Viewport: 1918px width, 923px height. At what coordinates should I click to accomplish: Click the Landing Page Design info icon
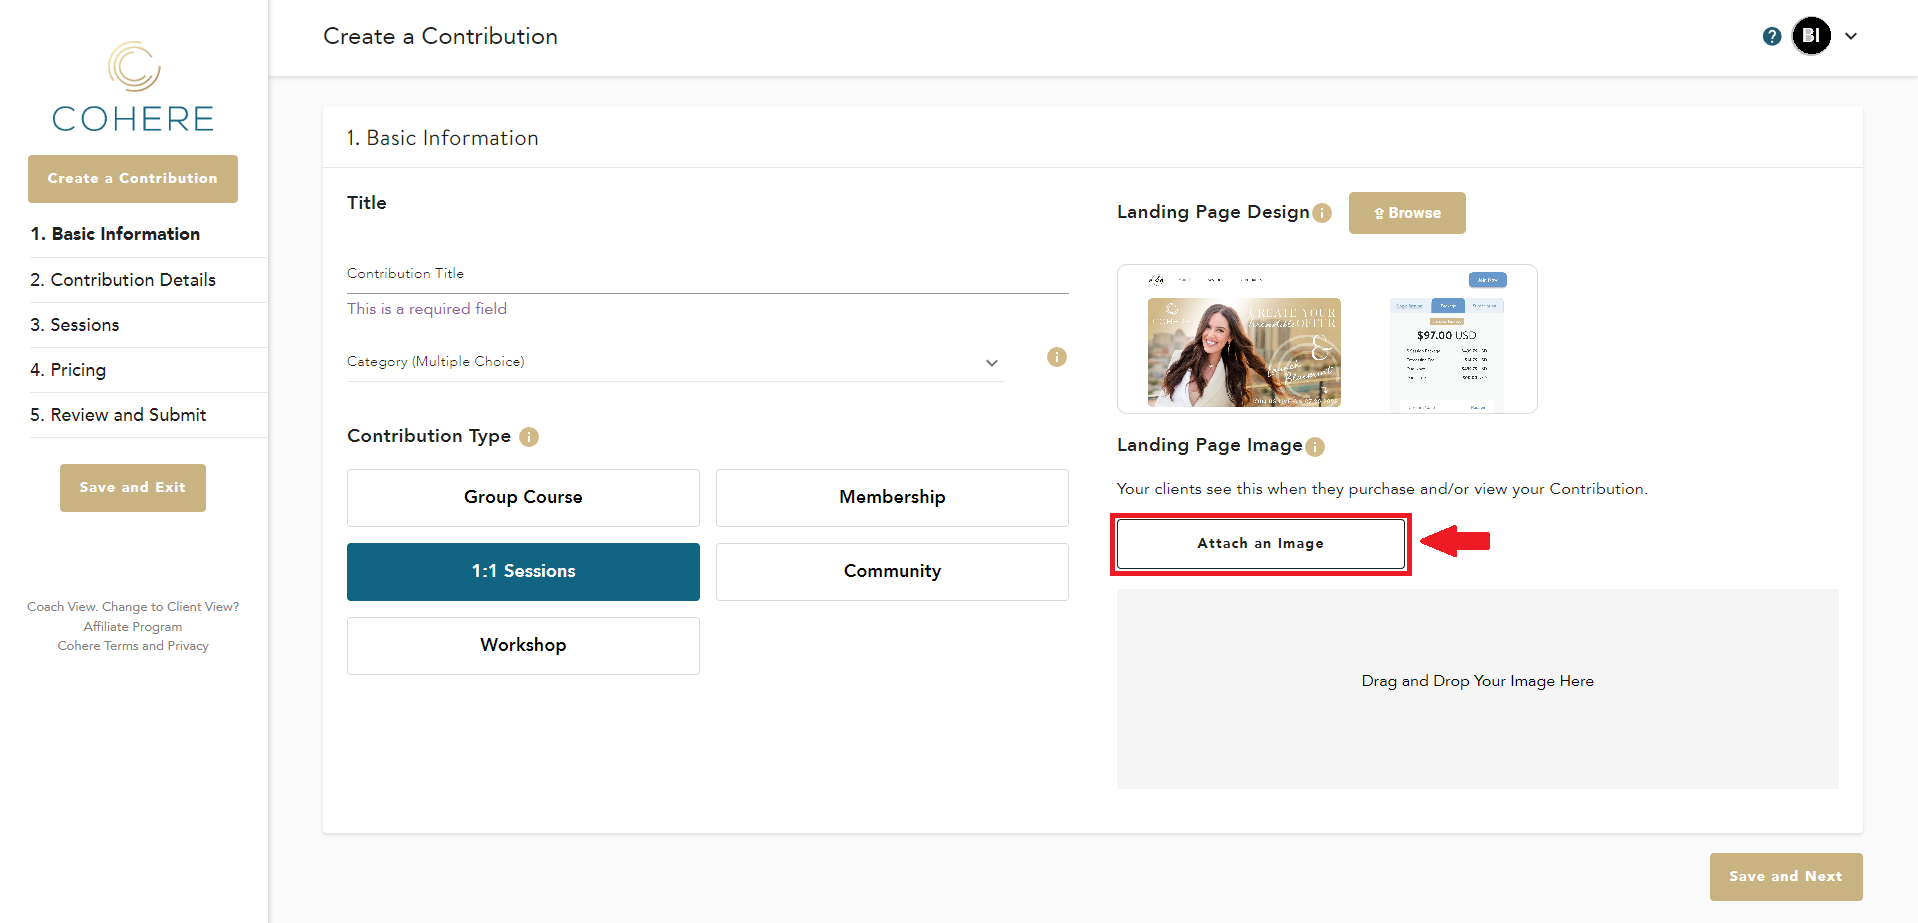(1322, 213)
